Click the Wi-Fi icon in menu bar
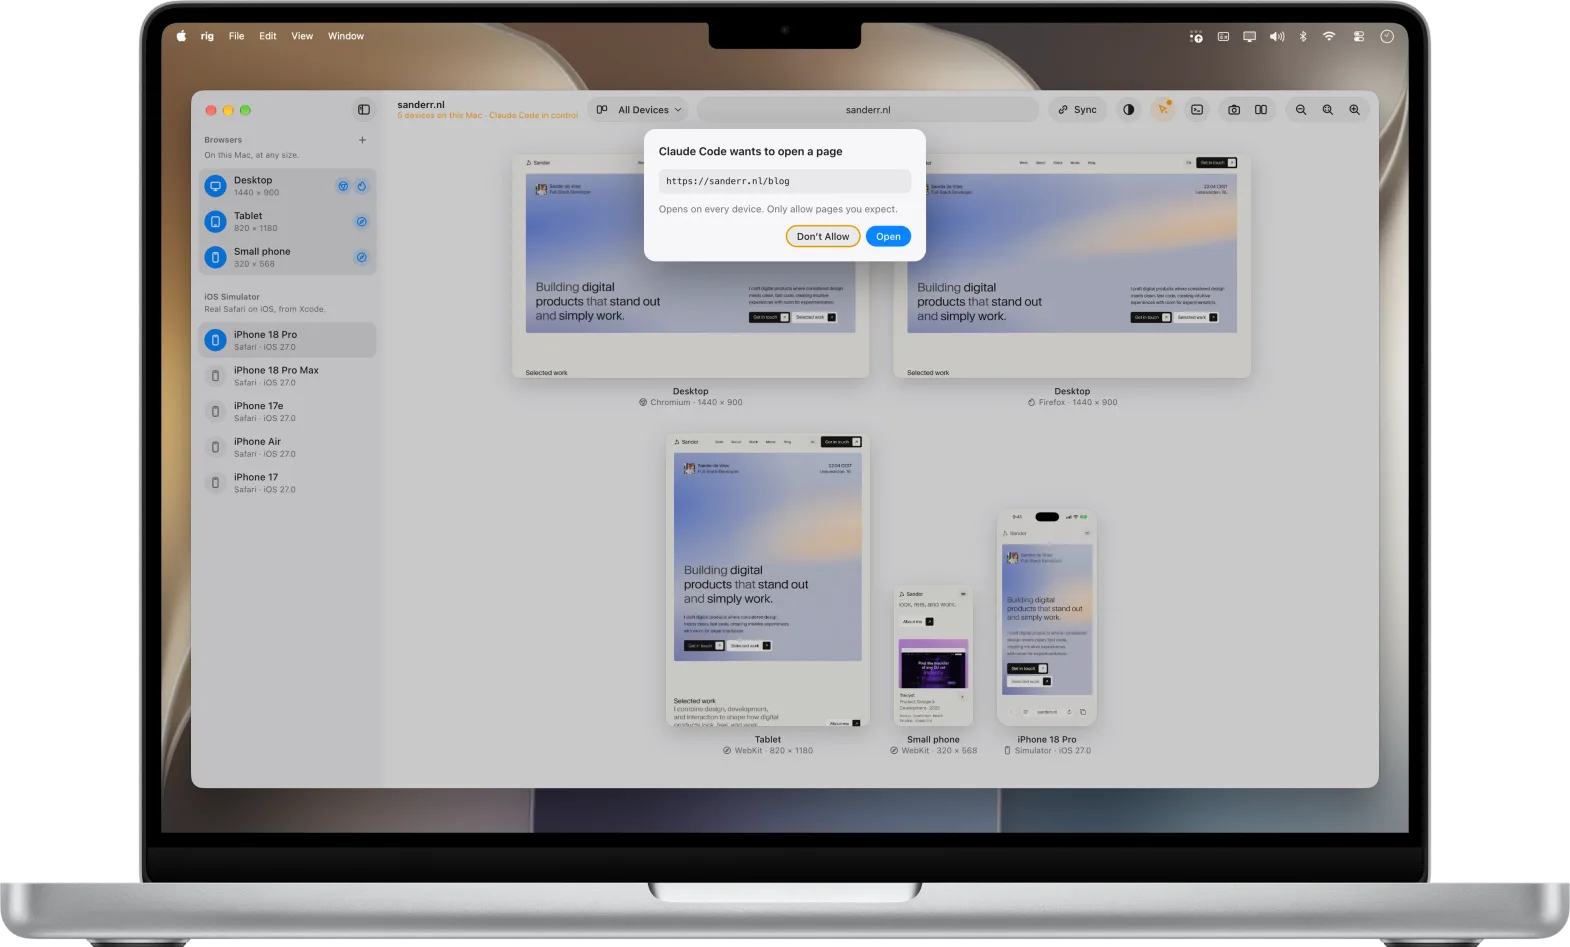1570x947 pixels. coord(1329,36)
